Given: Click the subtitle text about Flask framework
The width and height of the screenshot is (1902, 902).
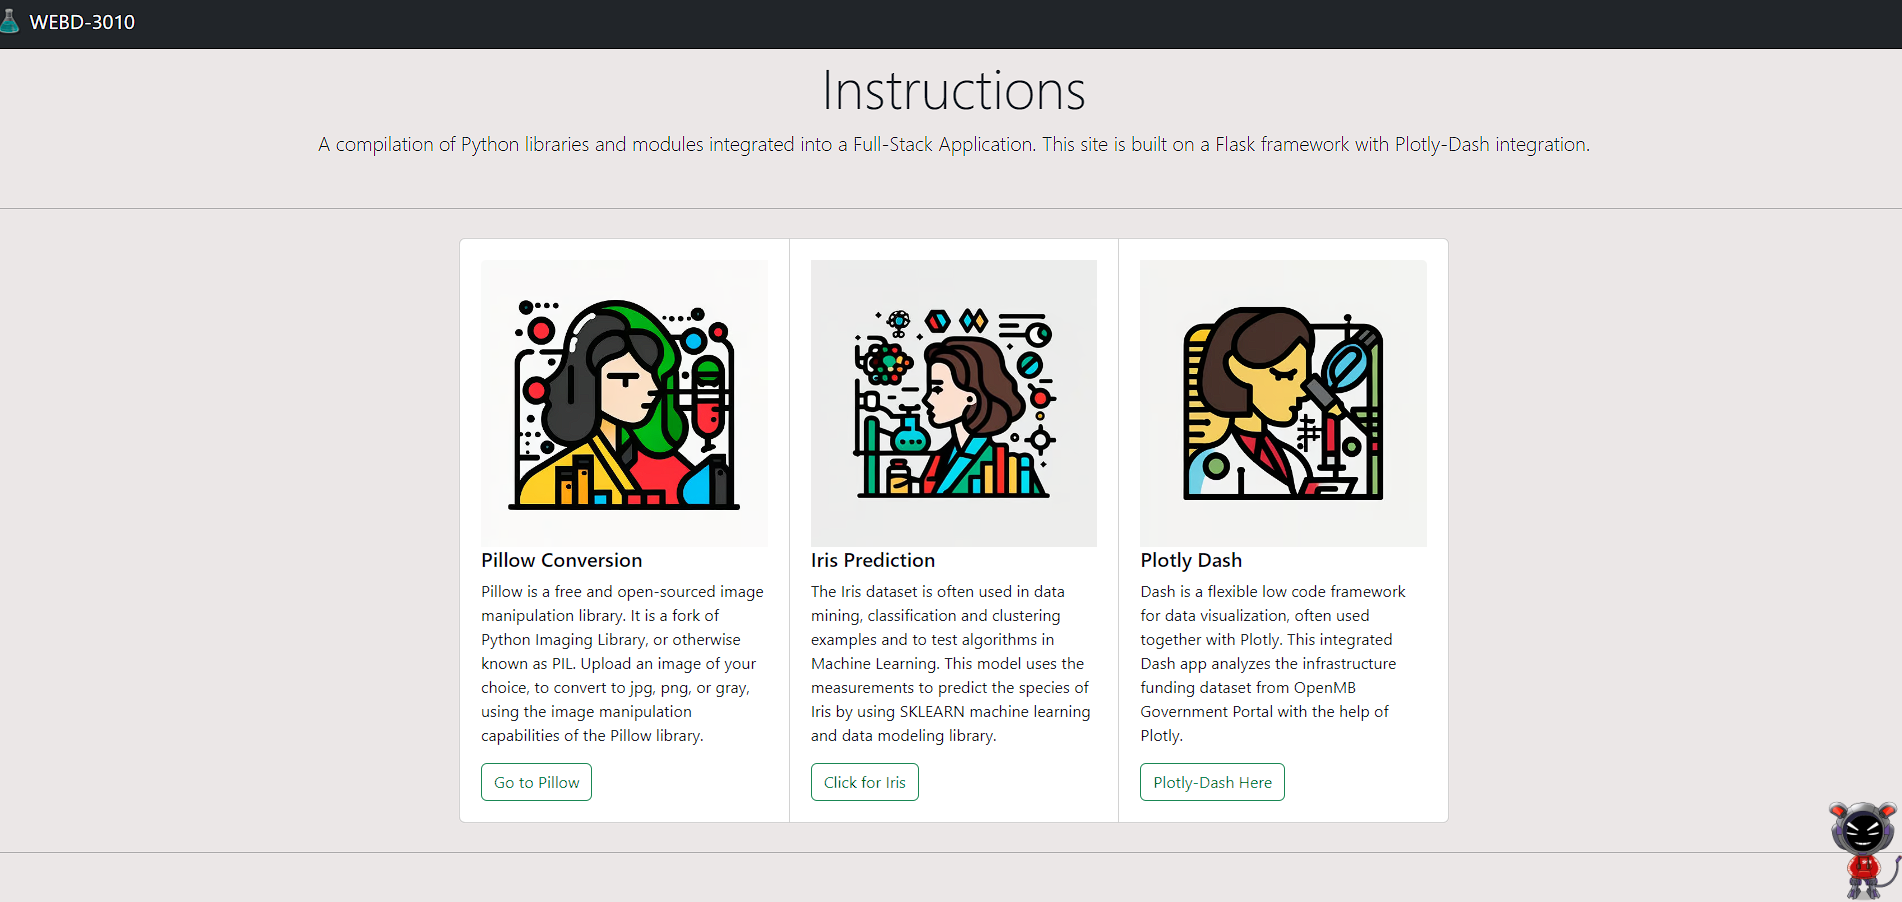Looking at the screenshot, I should pos(953,144).
